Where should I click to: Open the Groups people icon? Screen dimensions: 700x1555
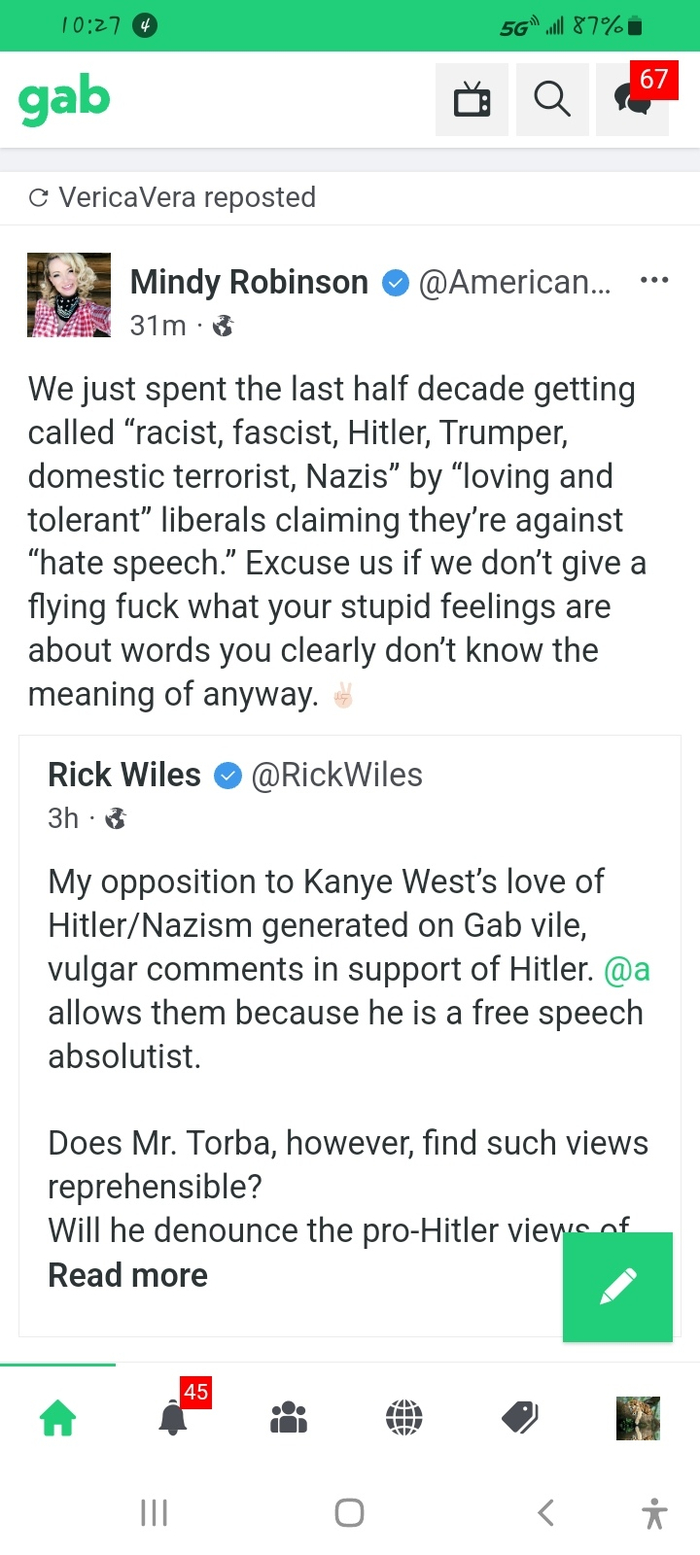click(289, 1416)
